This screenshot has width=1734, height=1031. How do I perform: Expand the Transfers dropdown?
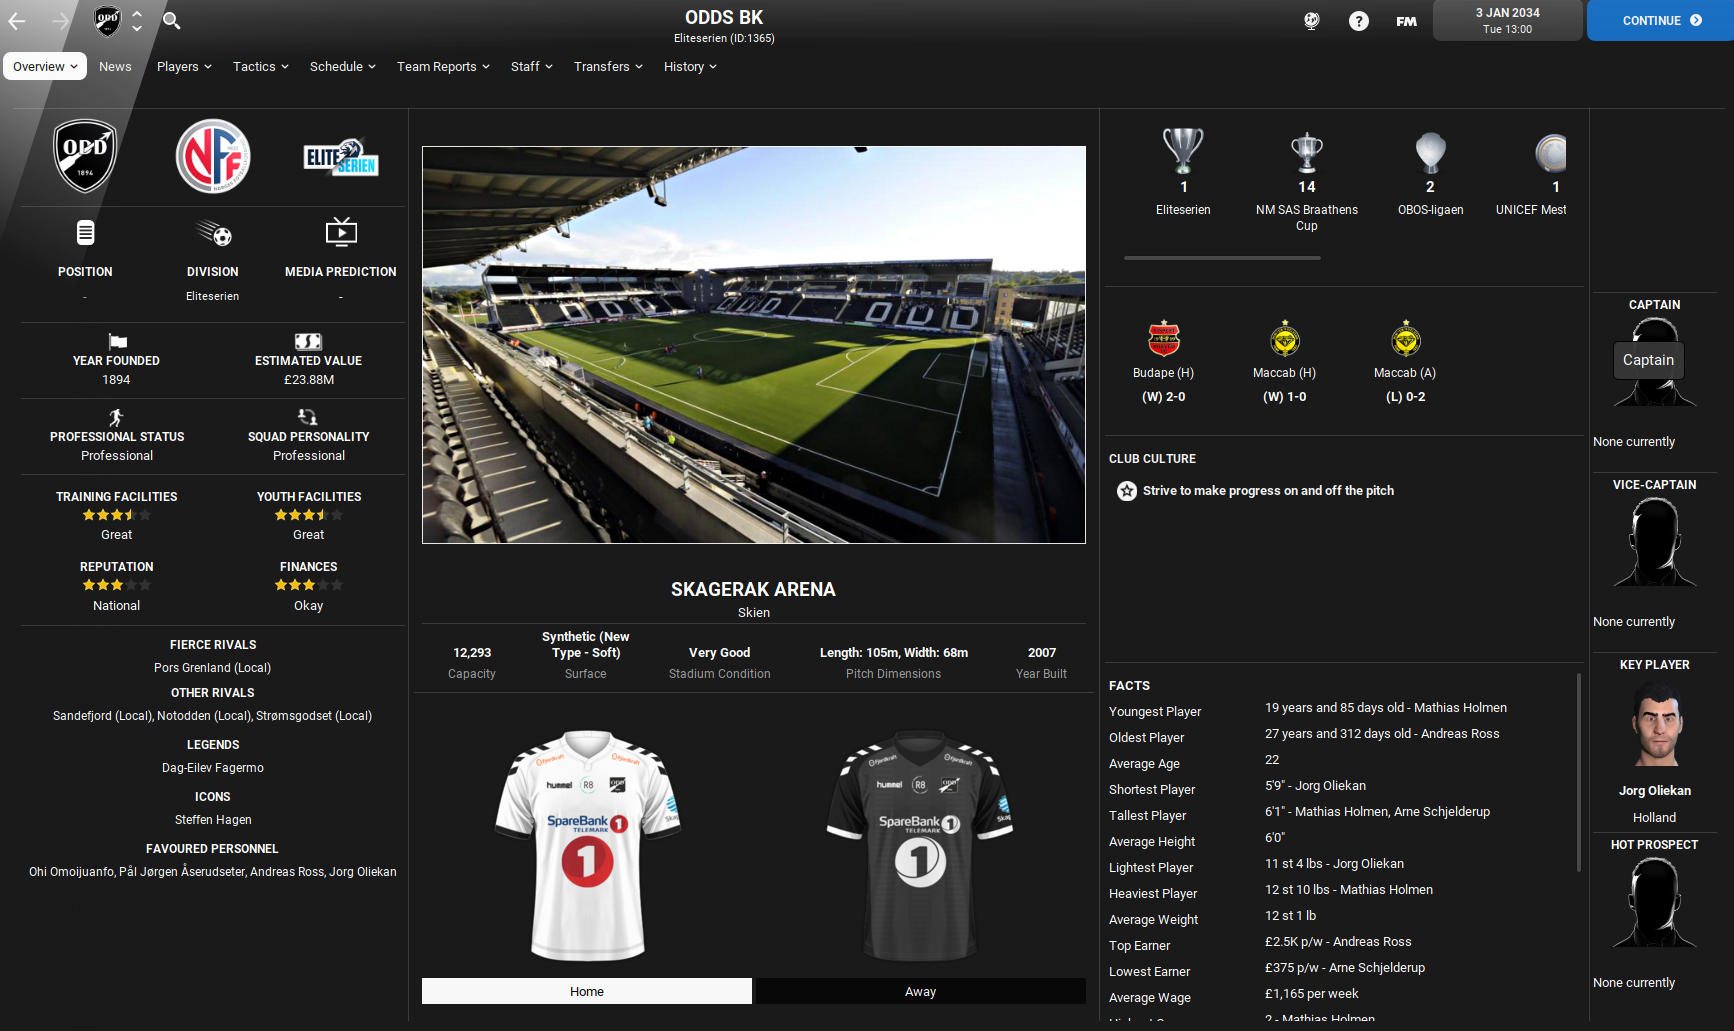click(x=607, y=66)
